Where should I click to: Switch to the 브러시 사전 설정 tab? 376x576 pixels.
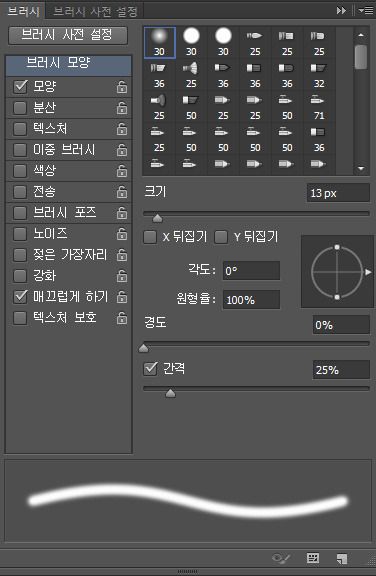click(95, 11)
